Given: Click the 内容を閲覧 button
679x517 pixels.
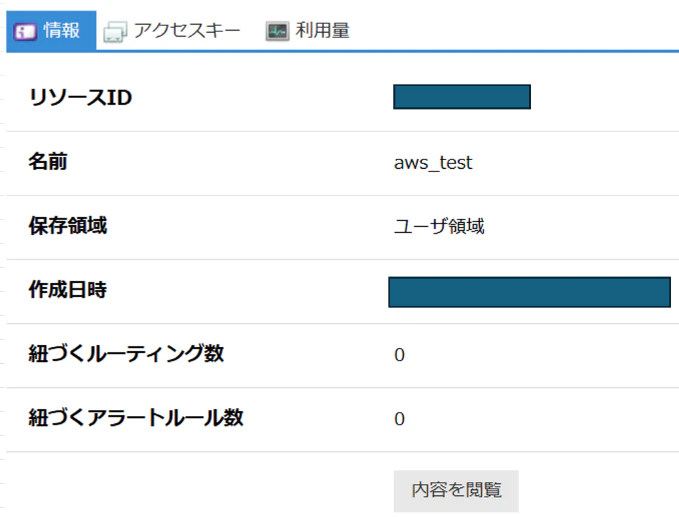Looking at the screenshot, I should point(456,491).
